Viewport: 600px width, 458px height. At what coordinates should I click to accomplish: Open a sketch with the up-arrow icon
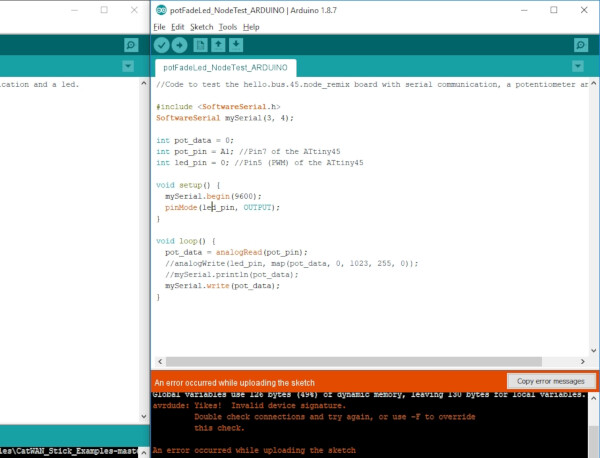[x=218, y=45]
